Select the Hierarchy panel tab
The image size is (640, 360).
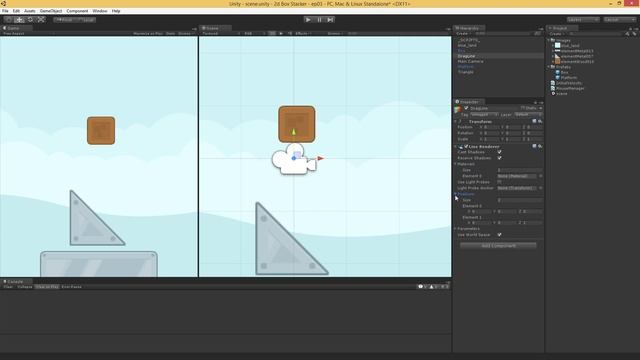(469, 28)
